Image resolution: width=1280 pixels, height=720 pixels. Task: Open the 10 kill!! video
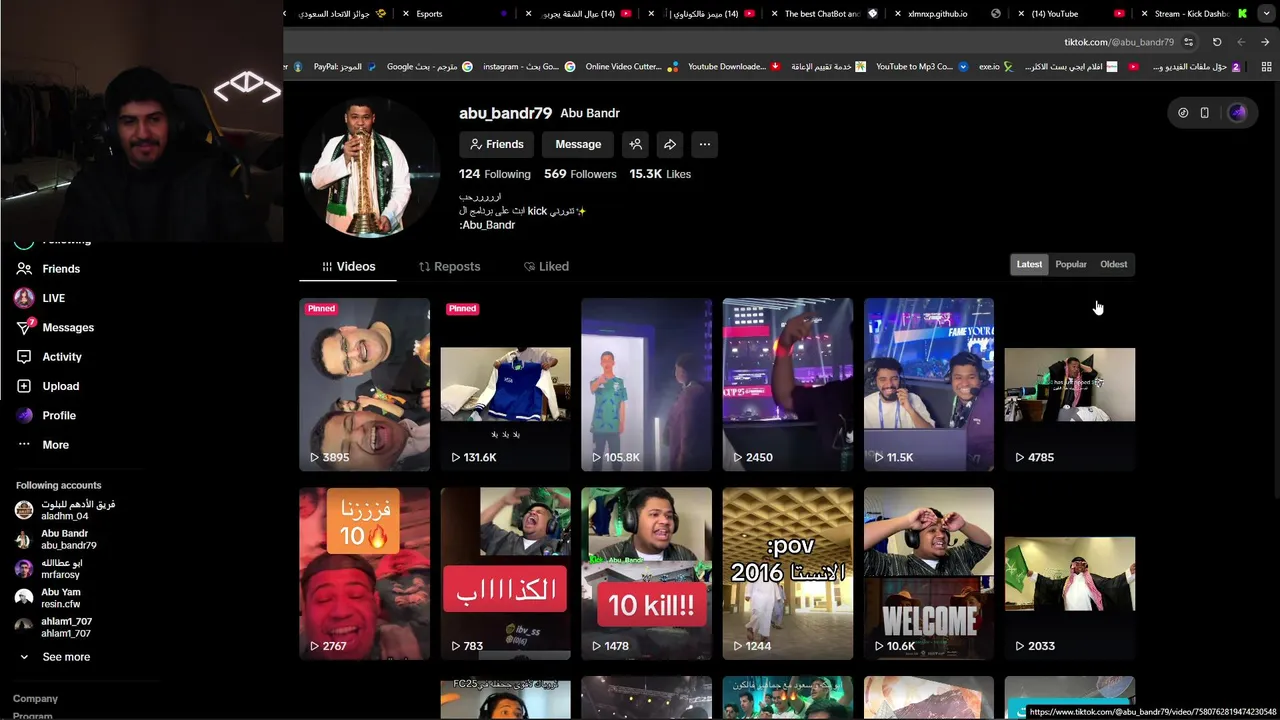click(646, 573)
